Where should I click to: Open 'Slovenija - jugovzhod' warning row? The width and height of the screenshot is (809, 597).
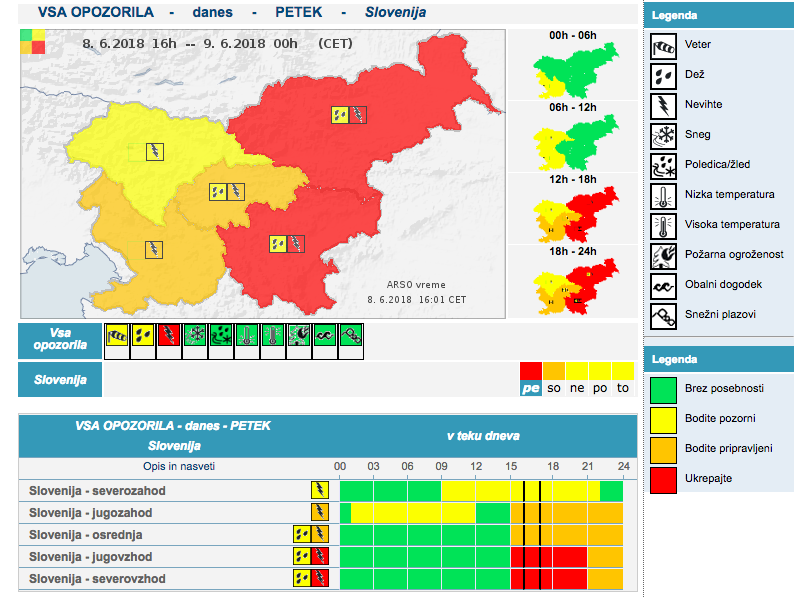(96, 557)
